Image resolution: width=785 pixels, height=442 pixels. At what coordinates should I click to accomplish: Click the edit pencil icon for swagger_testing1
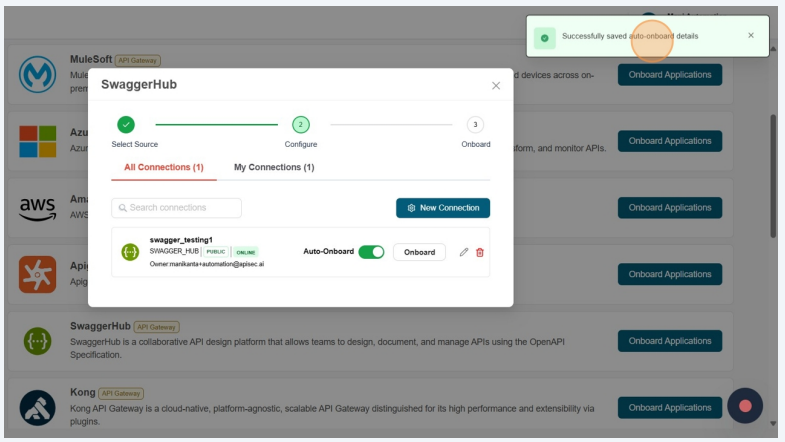[x=464, y=252]
